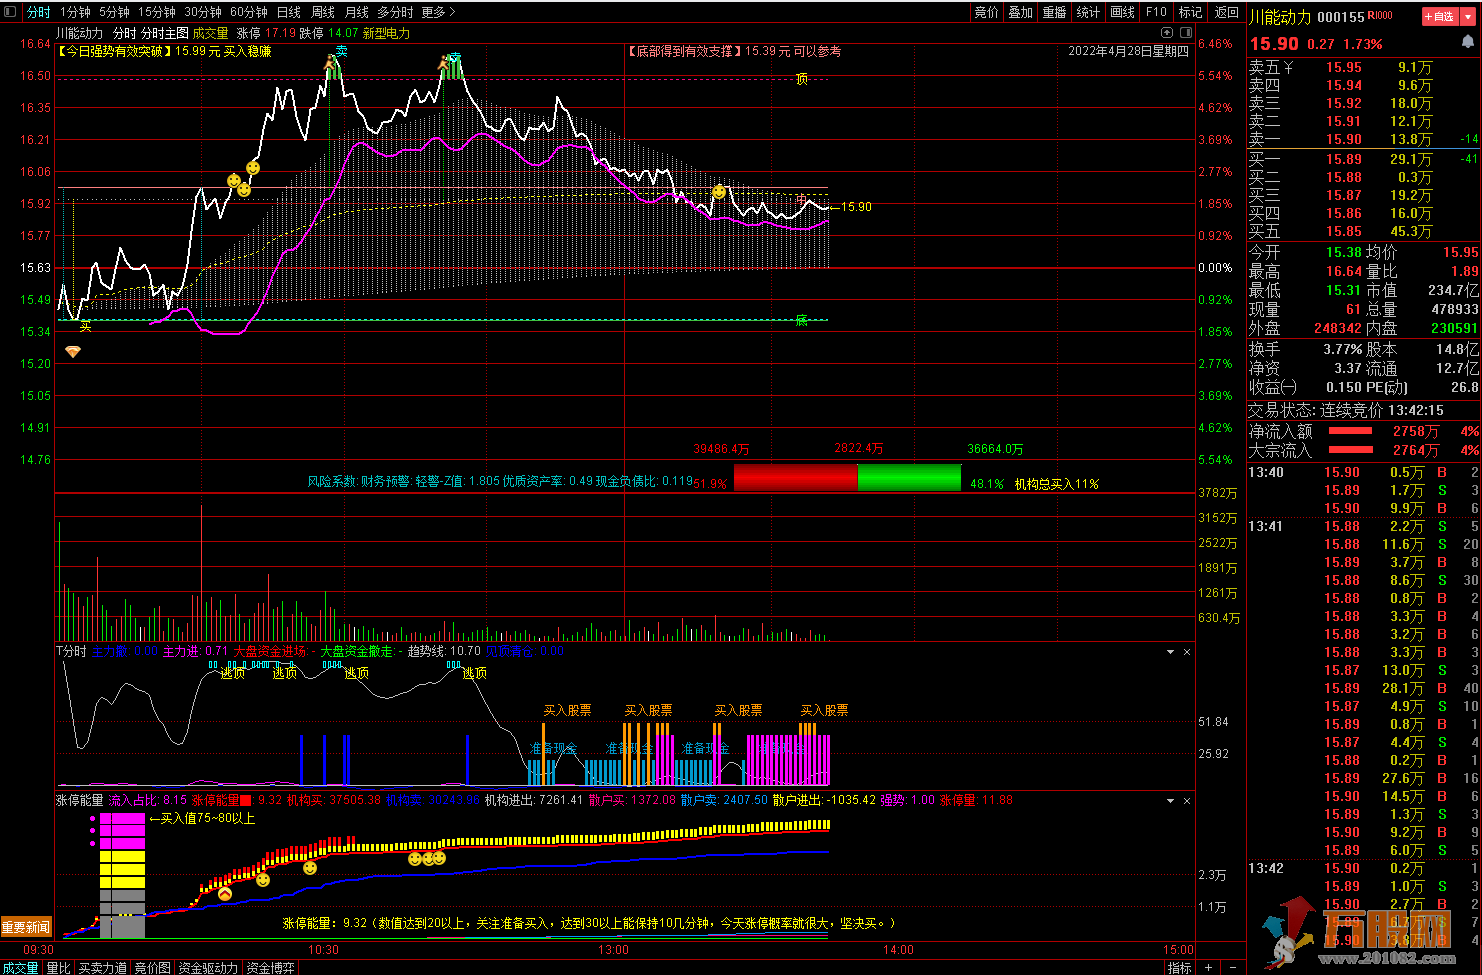This screenshot has width=1482, height=975.
Task: Expand the 更多 timeframe options
Action: click(438, 12)
